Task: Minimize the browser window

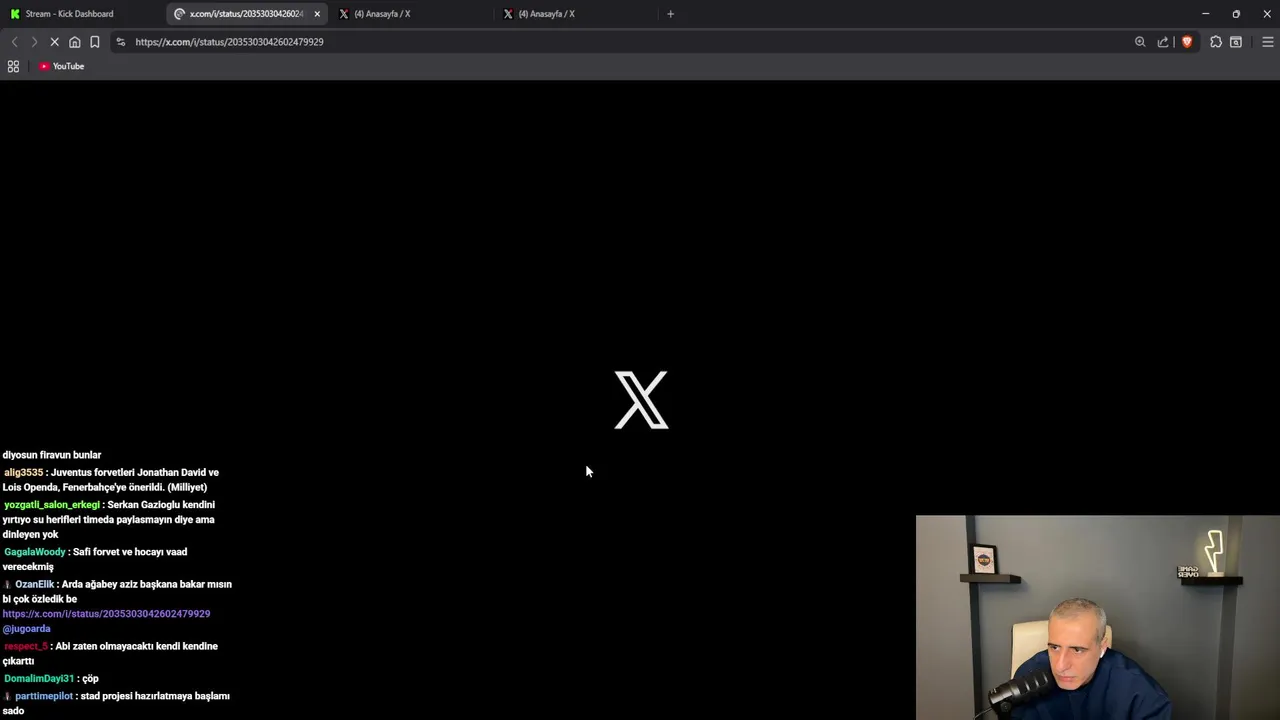Action: (x=1205, y=14)
